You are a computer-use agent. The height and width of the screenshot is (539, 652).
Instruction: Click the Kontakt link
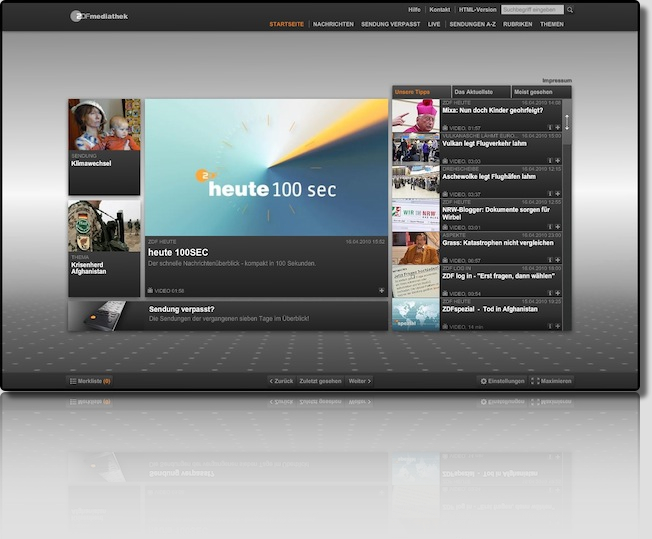pos(440,10)
